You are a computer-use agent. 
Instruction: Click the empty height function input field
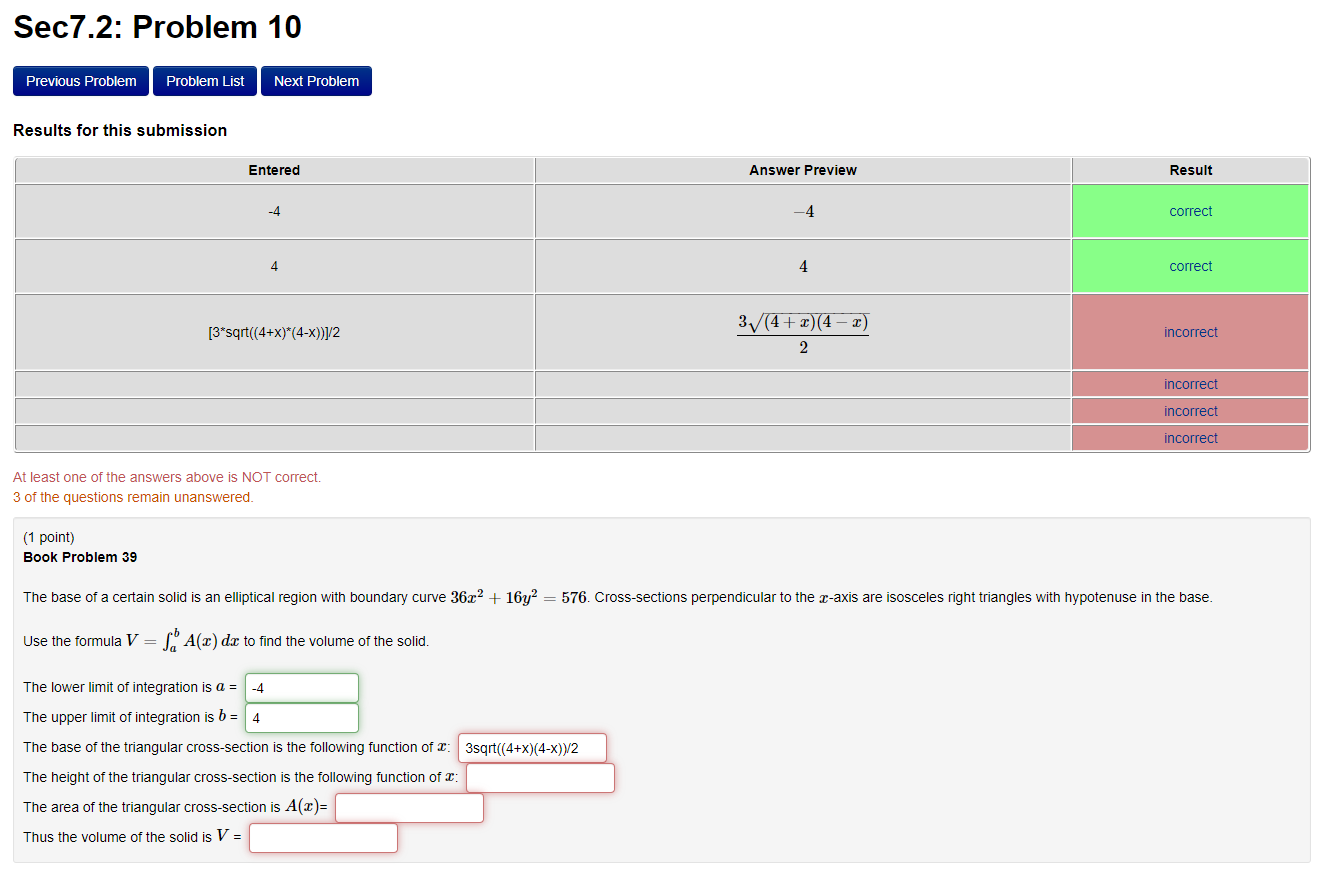pos(540,777)
